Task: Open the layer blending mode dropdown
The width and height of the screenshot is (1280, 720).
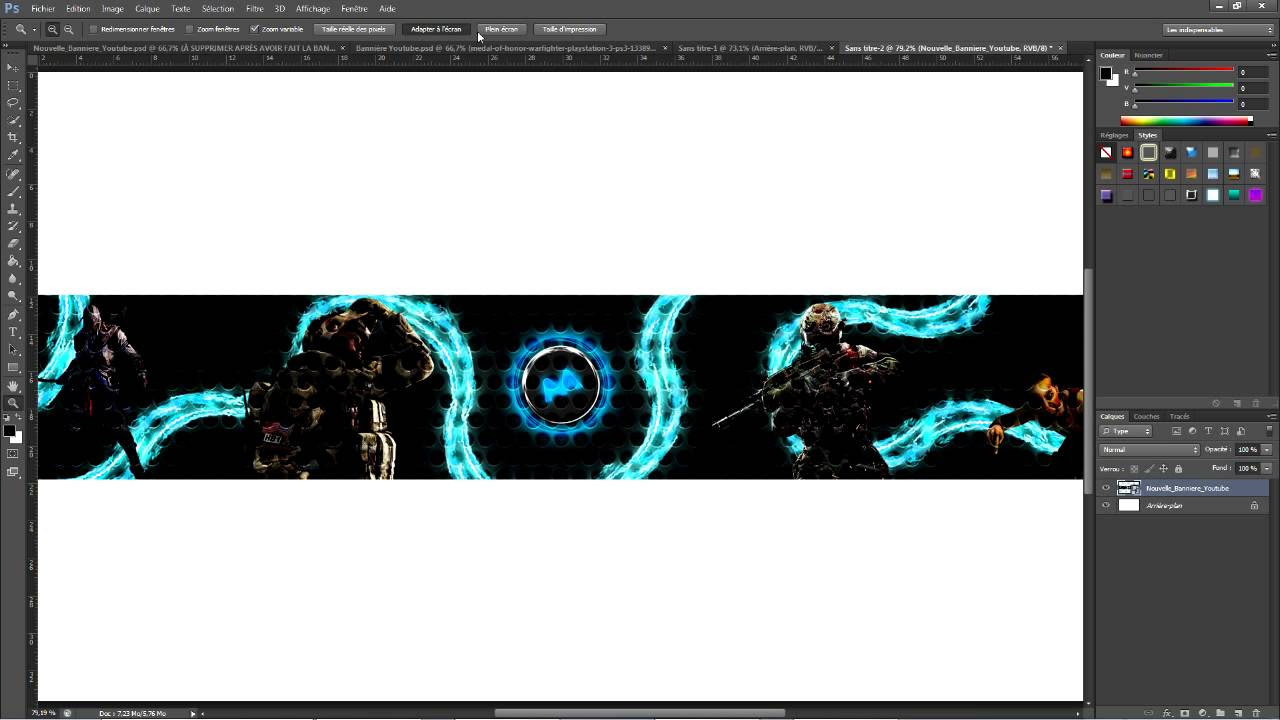Action: click(1149, 450)
